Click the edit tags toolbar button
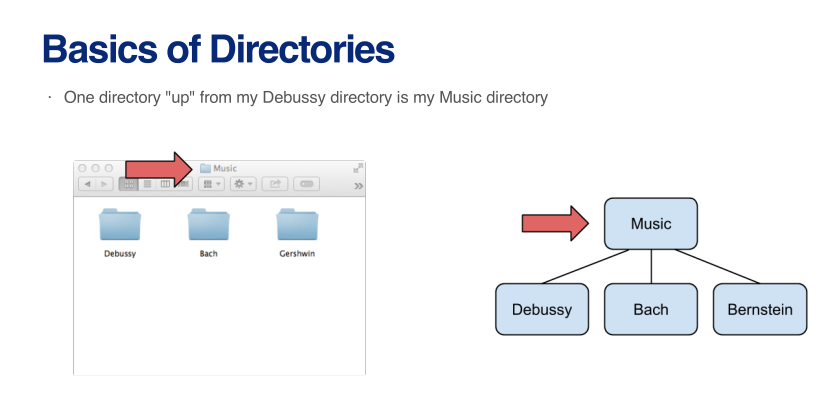 [x=307, y=184]
